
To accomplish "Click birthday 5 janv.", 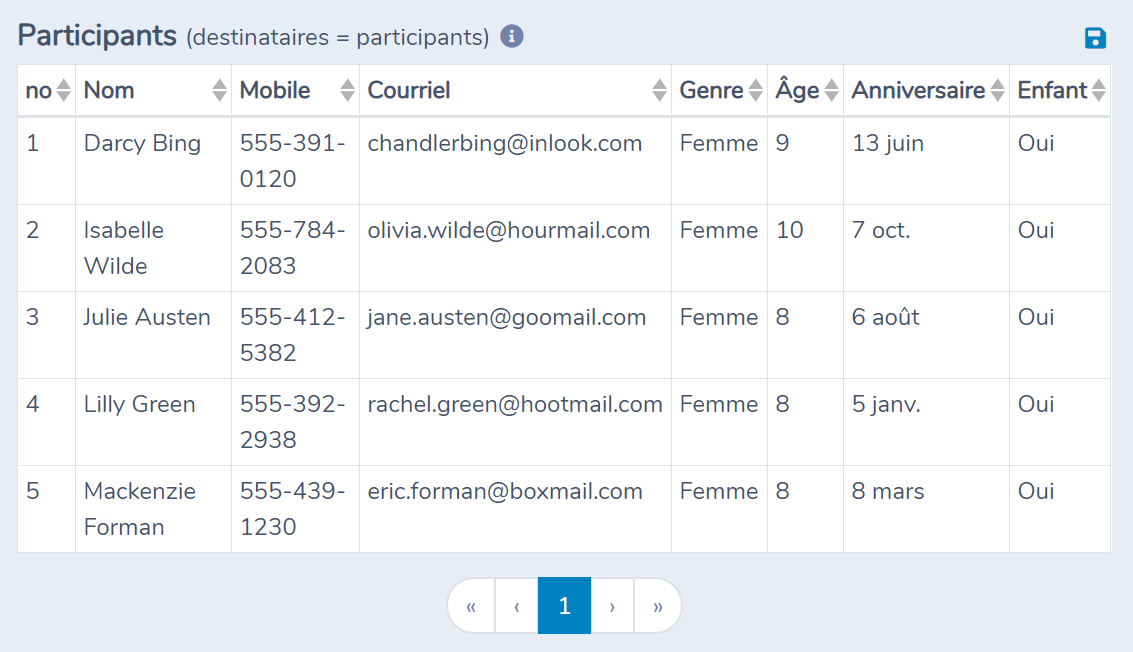I will (887, 404).
